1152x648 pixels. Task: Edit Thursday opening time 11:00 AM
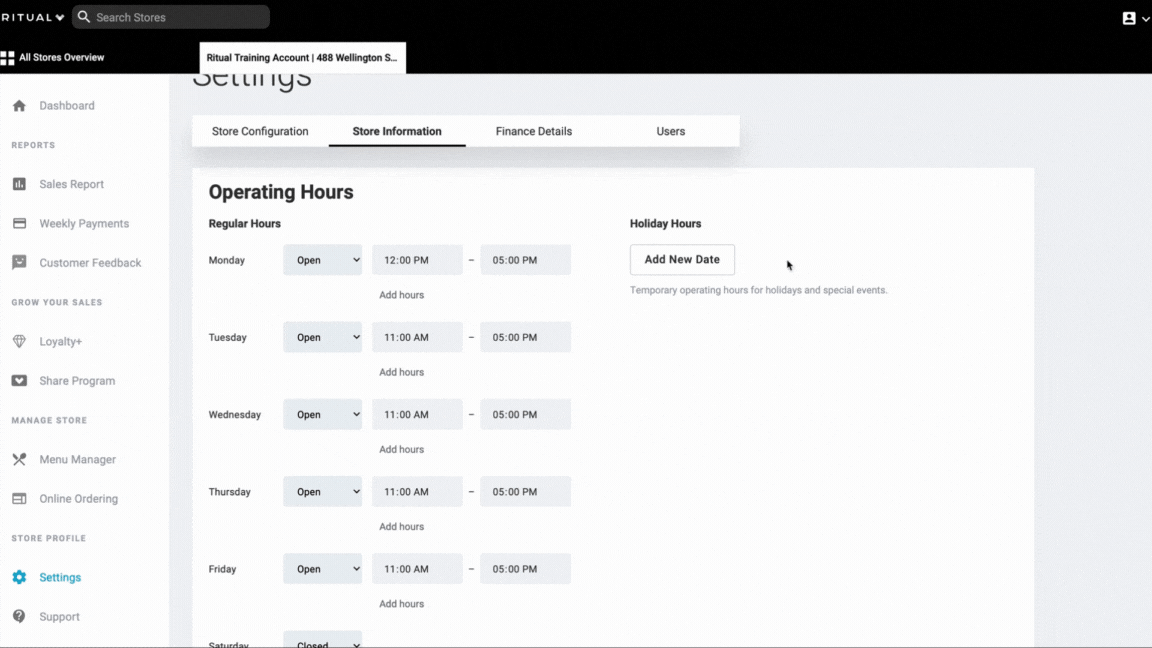coord(417,492)
